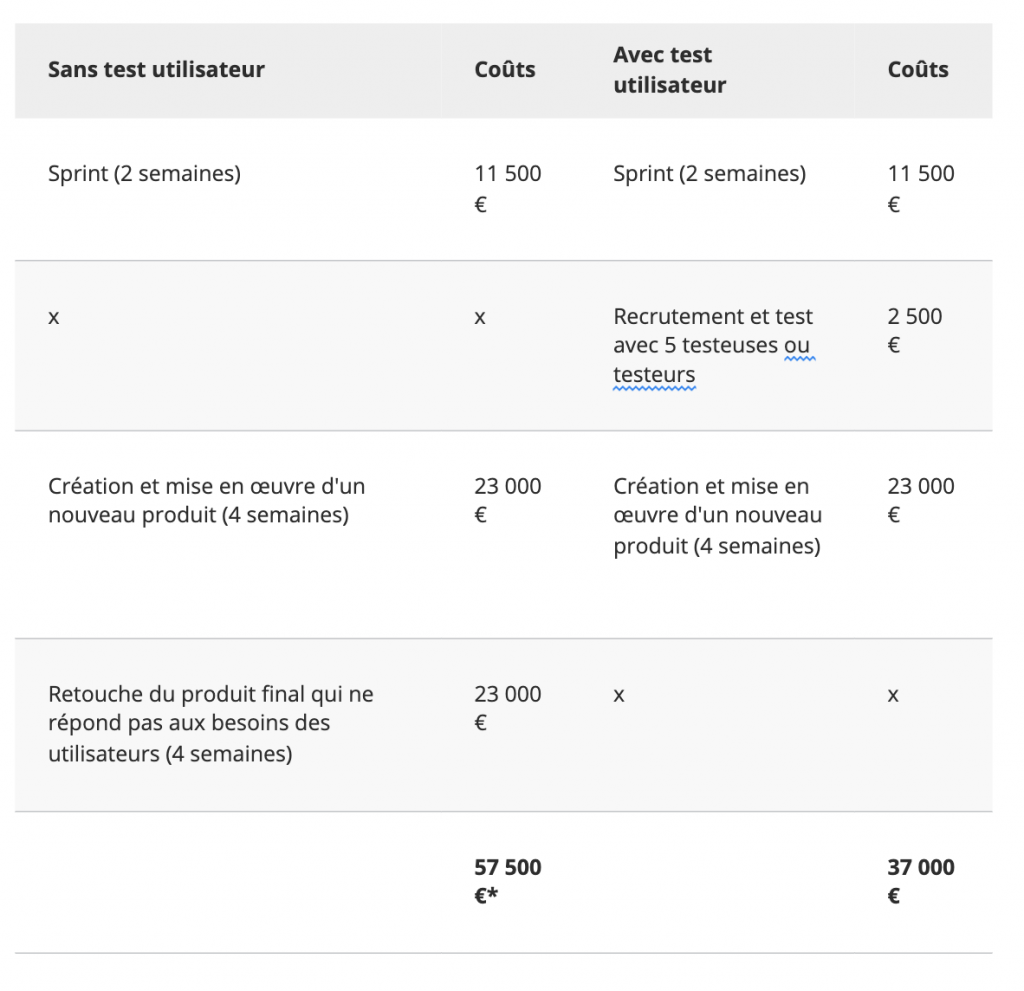Viewport: 1024px width, 991px height.
Task: Select the left 'Sprint (2 semaines)' cell
Action: coord(144,174)
